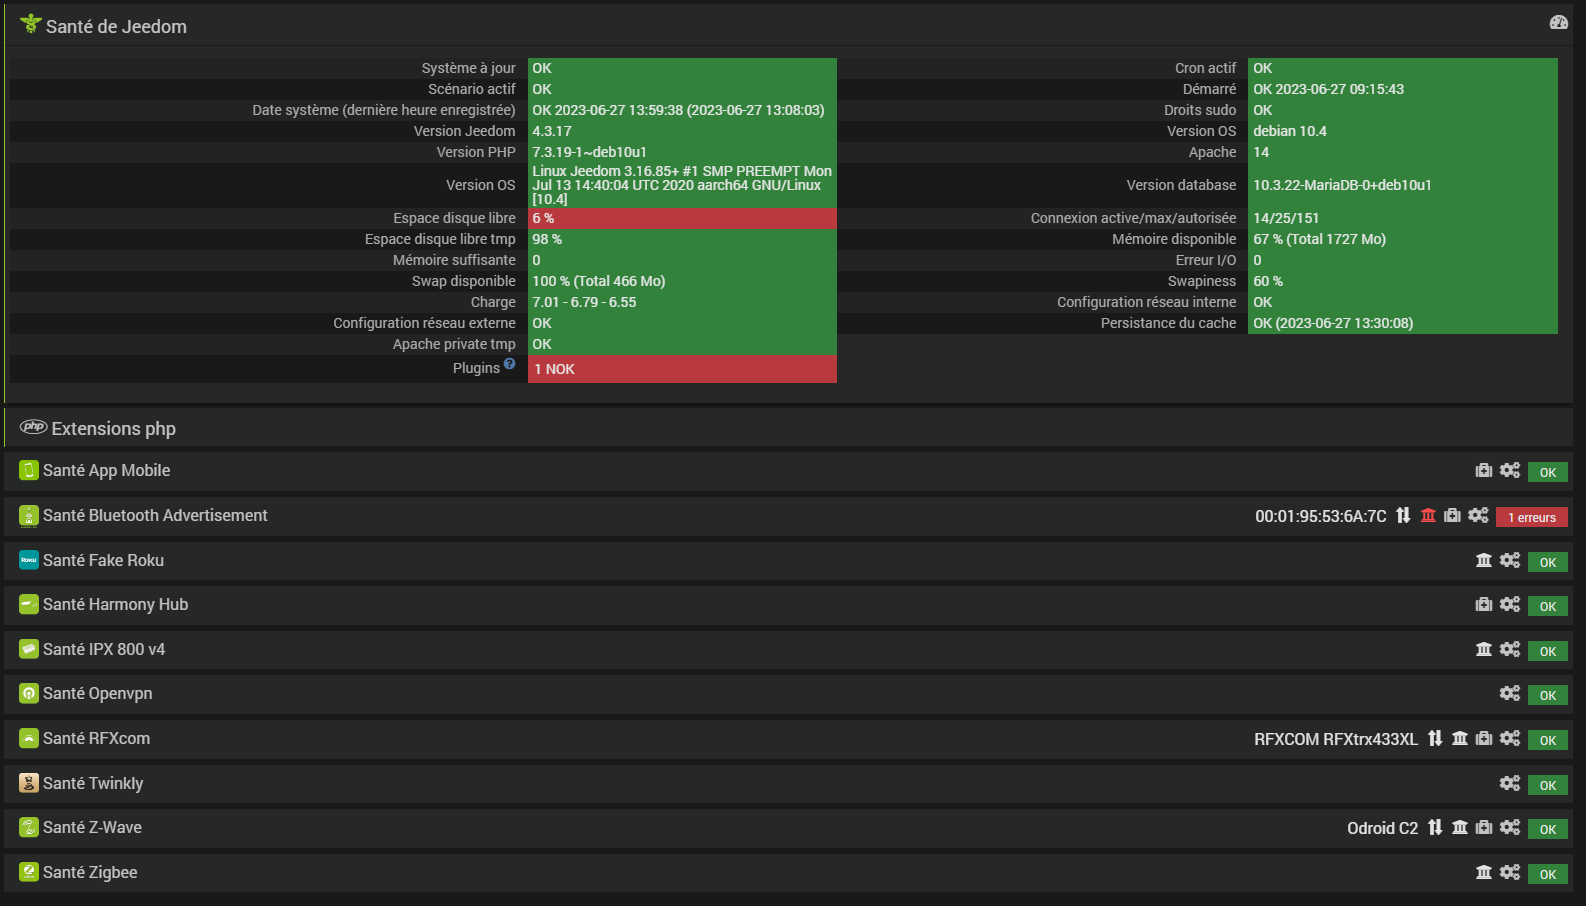Image resolution: width=1586 pixels, height=906 pixels.
Task: Expand the Extensions php section
Action: pos(113,428)
